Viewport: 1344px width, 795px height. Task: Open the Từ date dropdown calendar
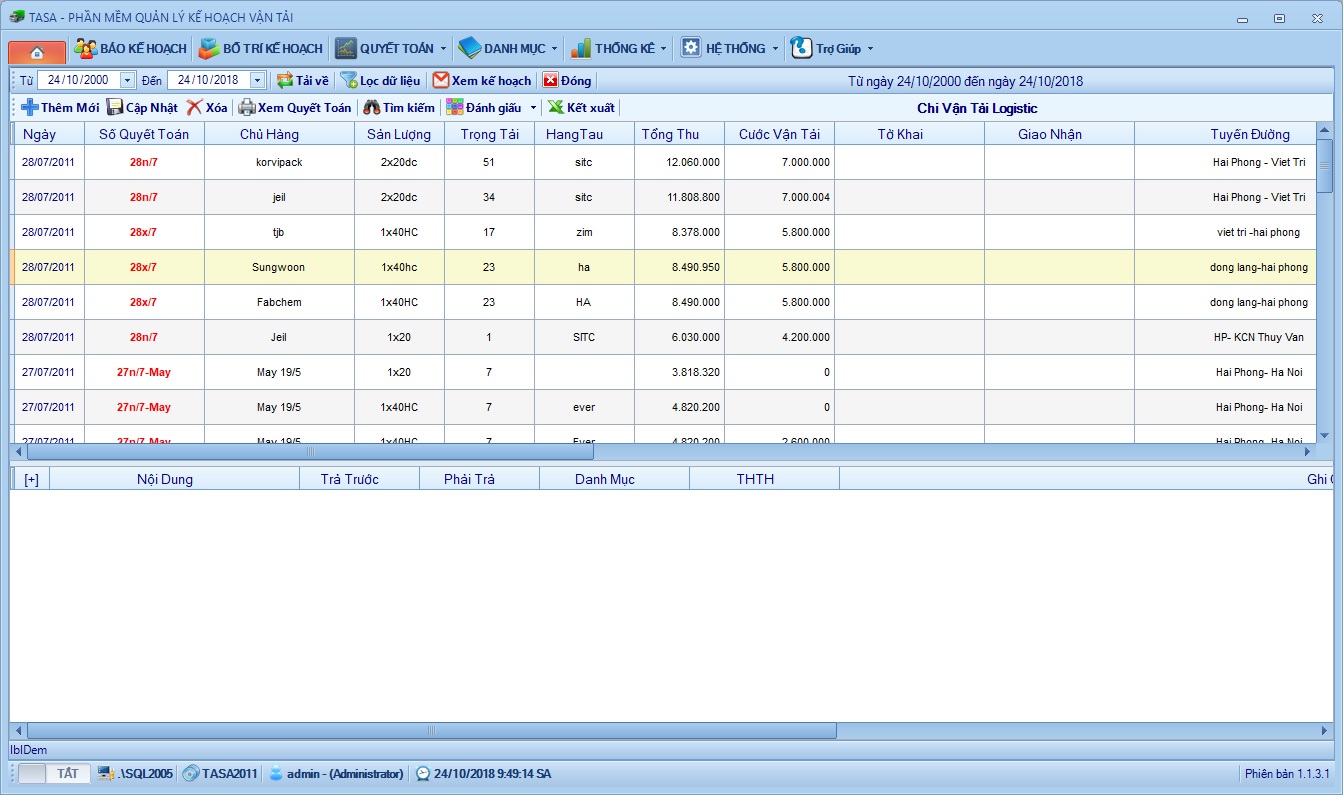[127, 80]
